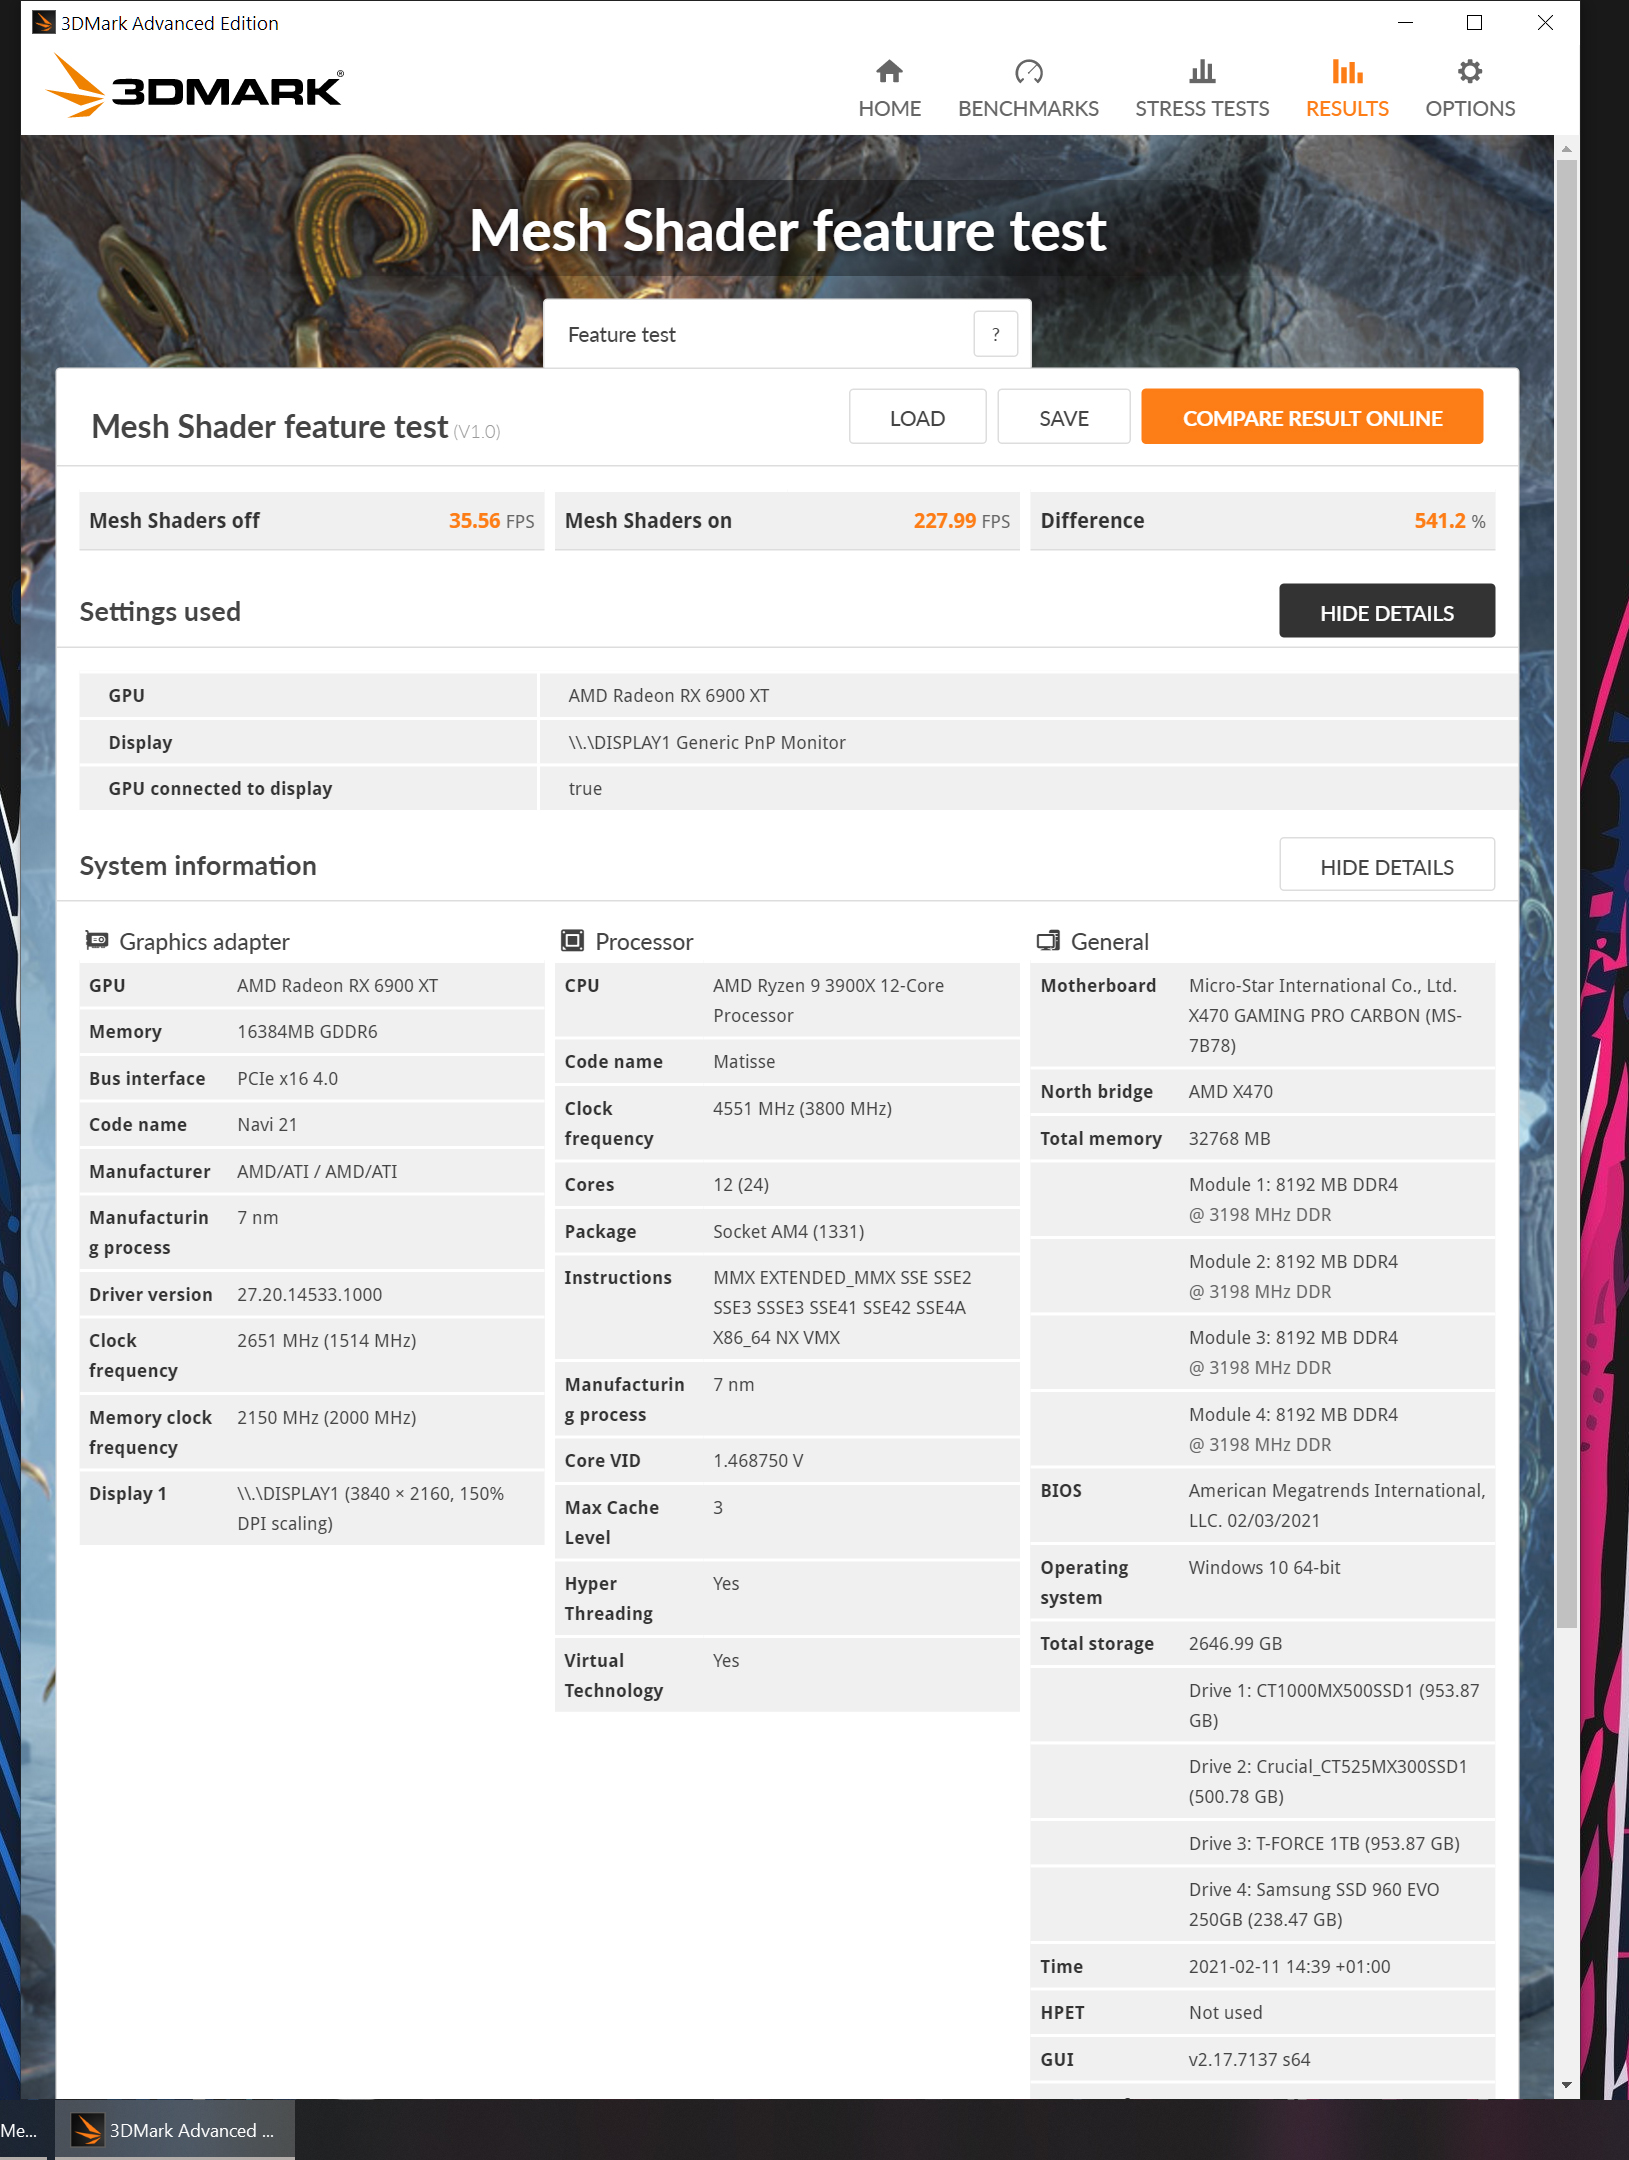Click Drive 4: Samsung SSD 960 EVO entry
Image resolution: width=1629 pixels, height=2160 pixels.
(1314, 1904)
